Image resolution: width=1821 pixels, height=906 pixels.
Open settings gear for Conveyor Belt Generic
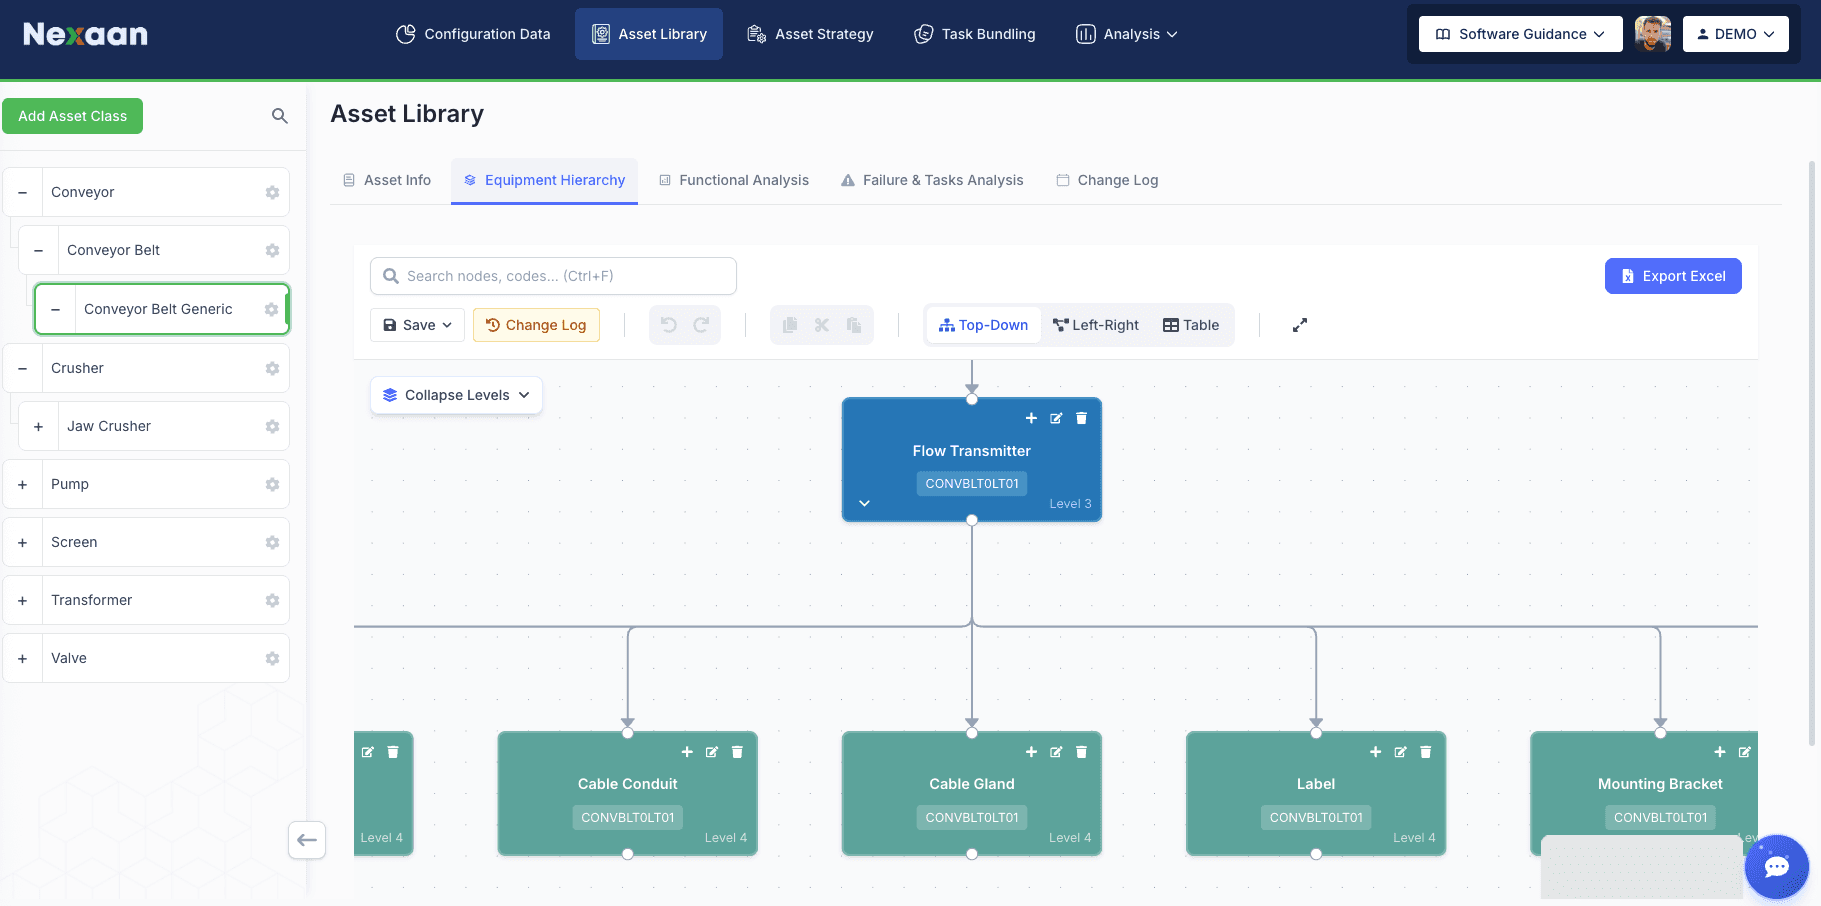(x=271, y=309)
